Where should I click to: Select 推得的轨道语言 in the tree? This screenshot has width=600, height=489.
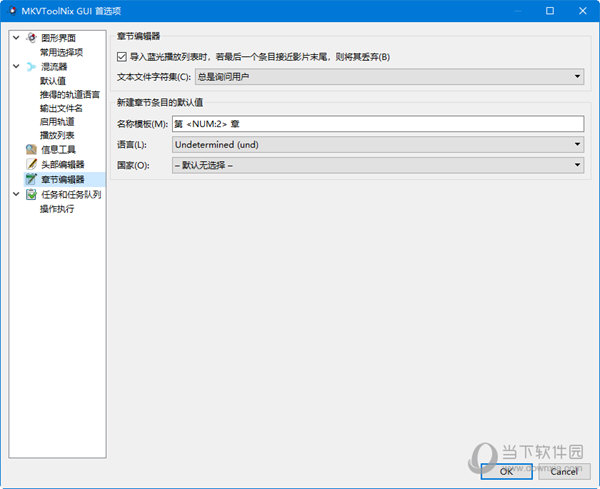click(x=70, y=95)
